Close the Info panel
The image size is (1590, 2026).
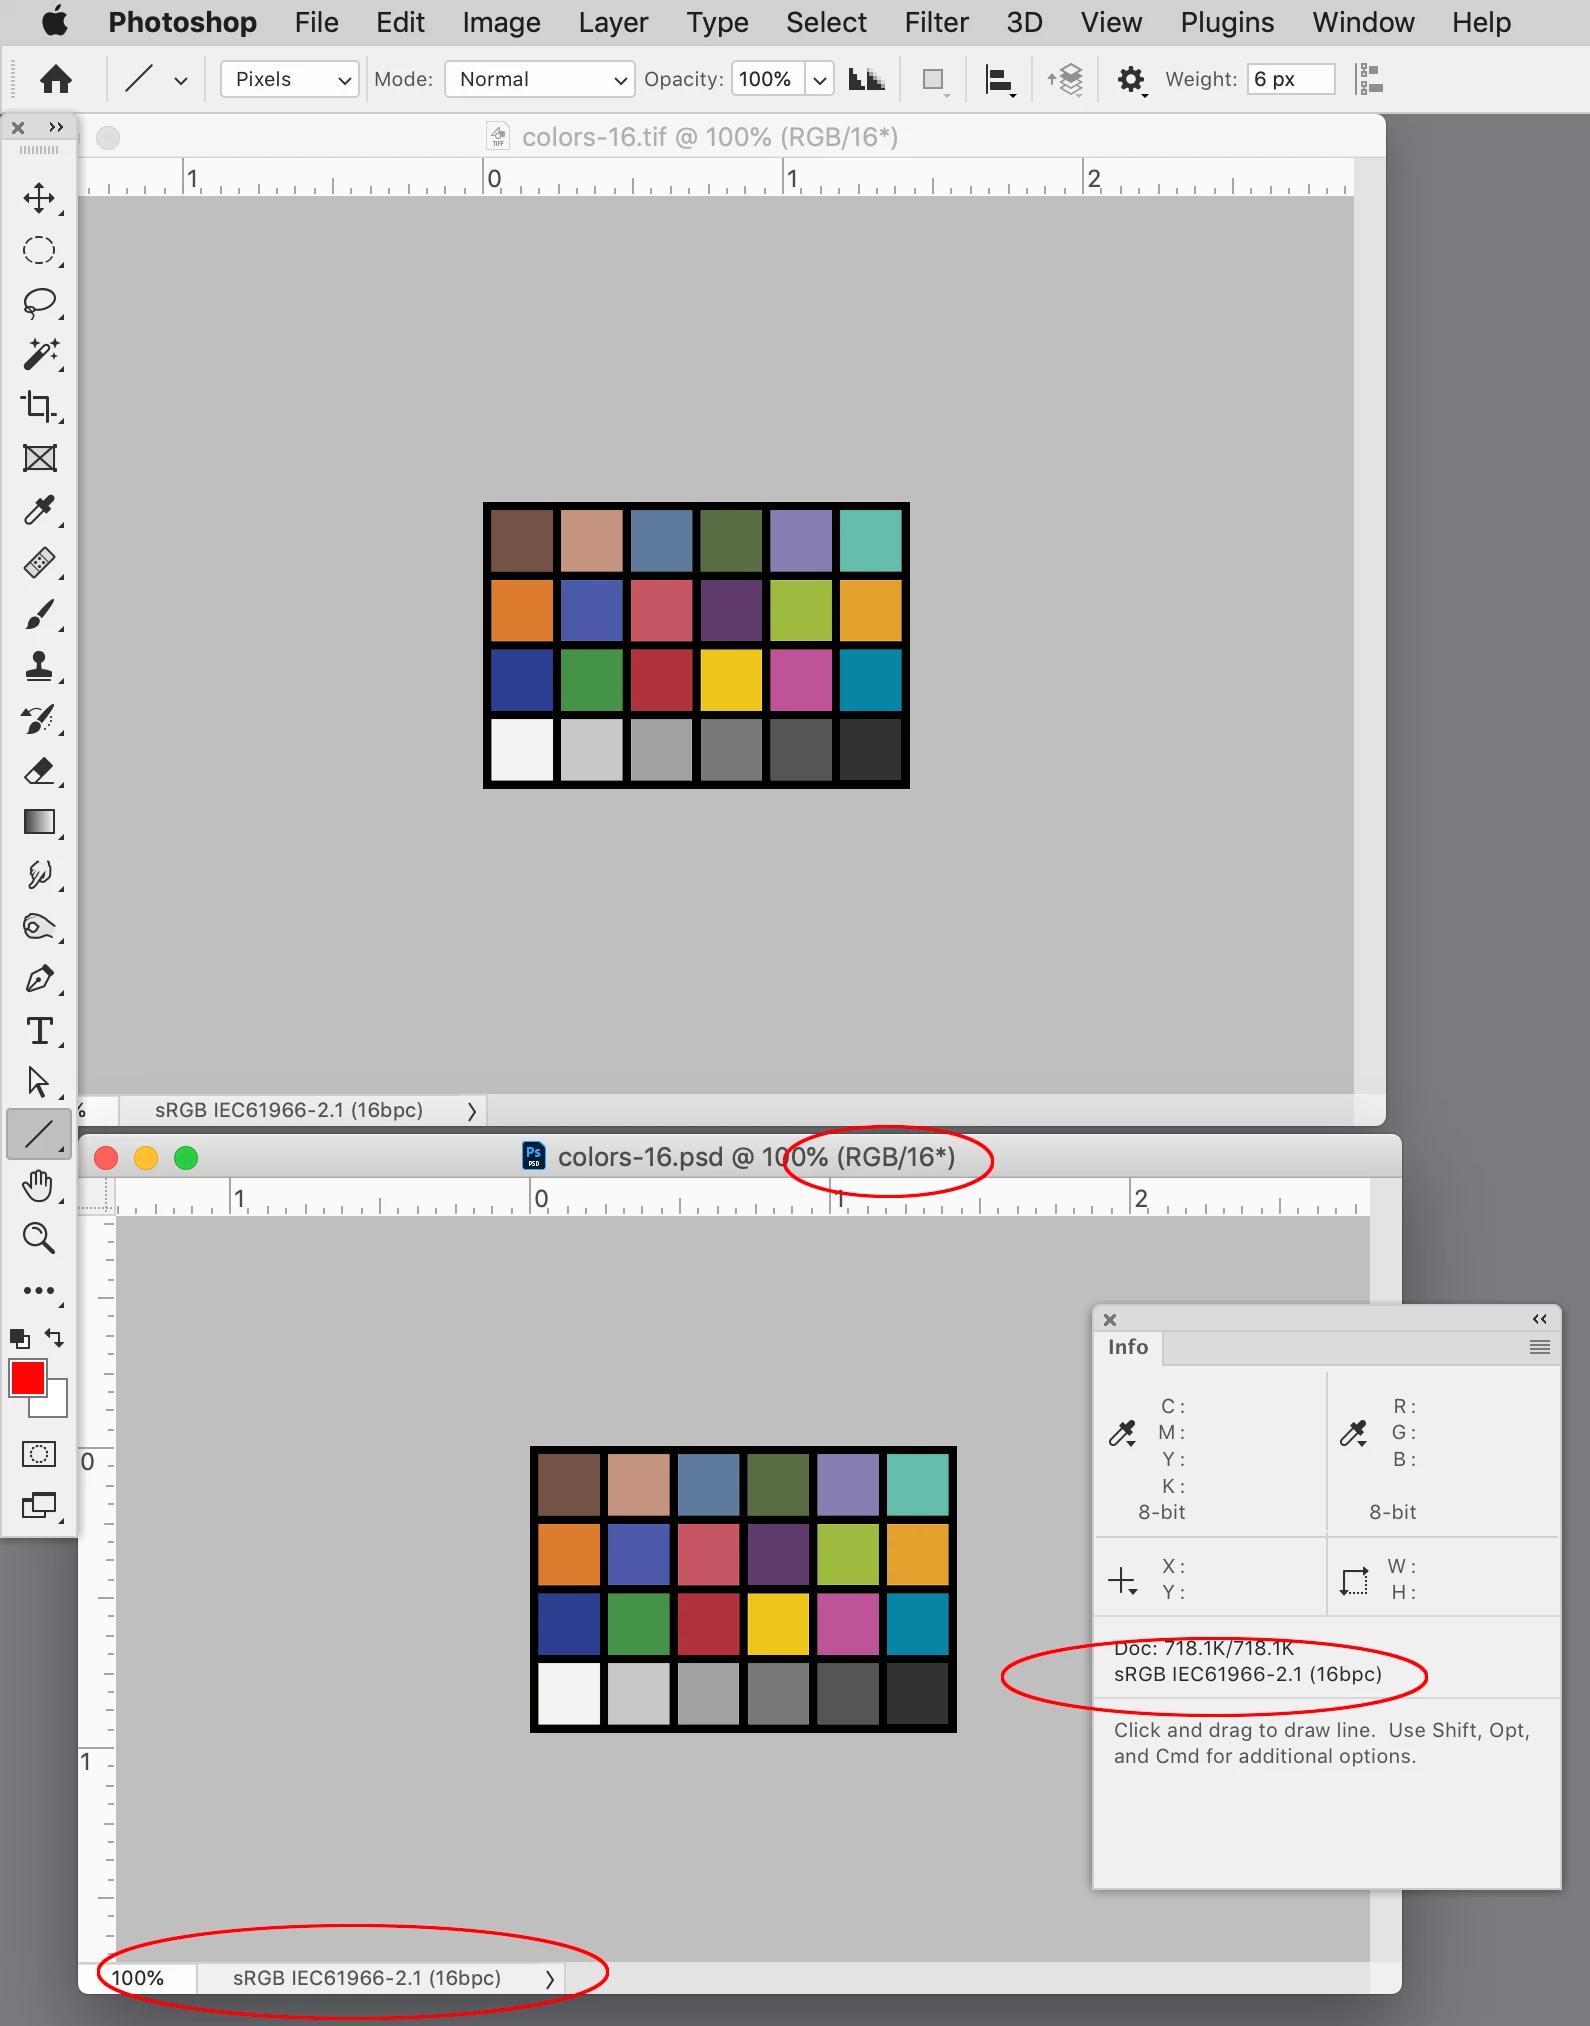click(x=1110, y=1320)
